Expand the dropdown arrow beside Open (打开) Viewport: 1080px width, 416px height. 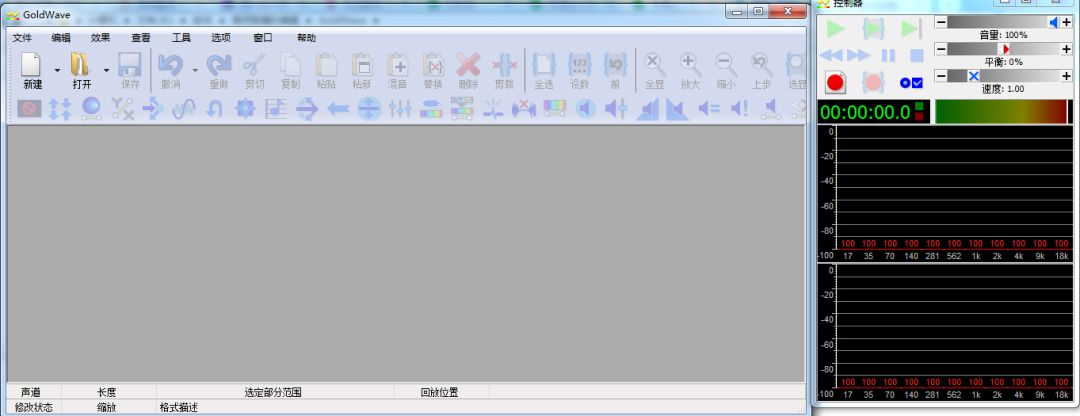pyautogui.click(x=106, y=70)
